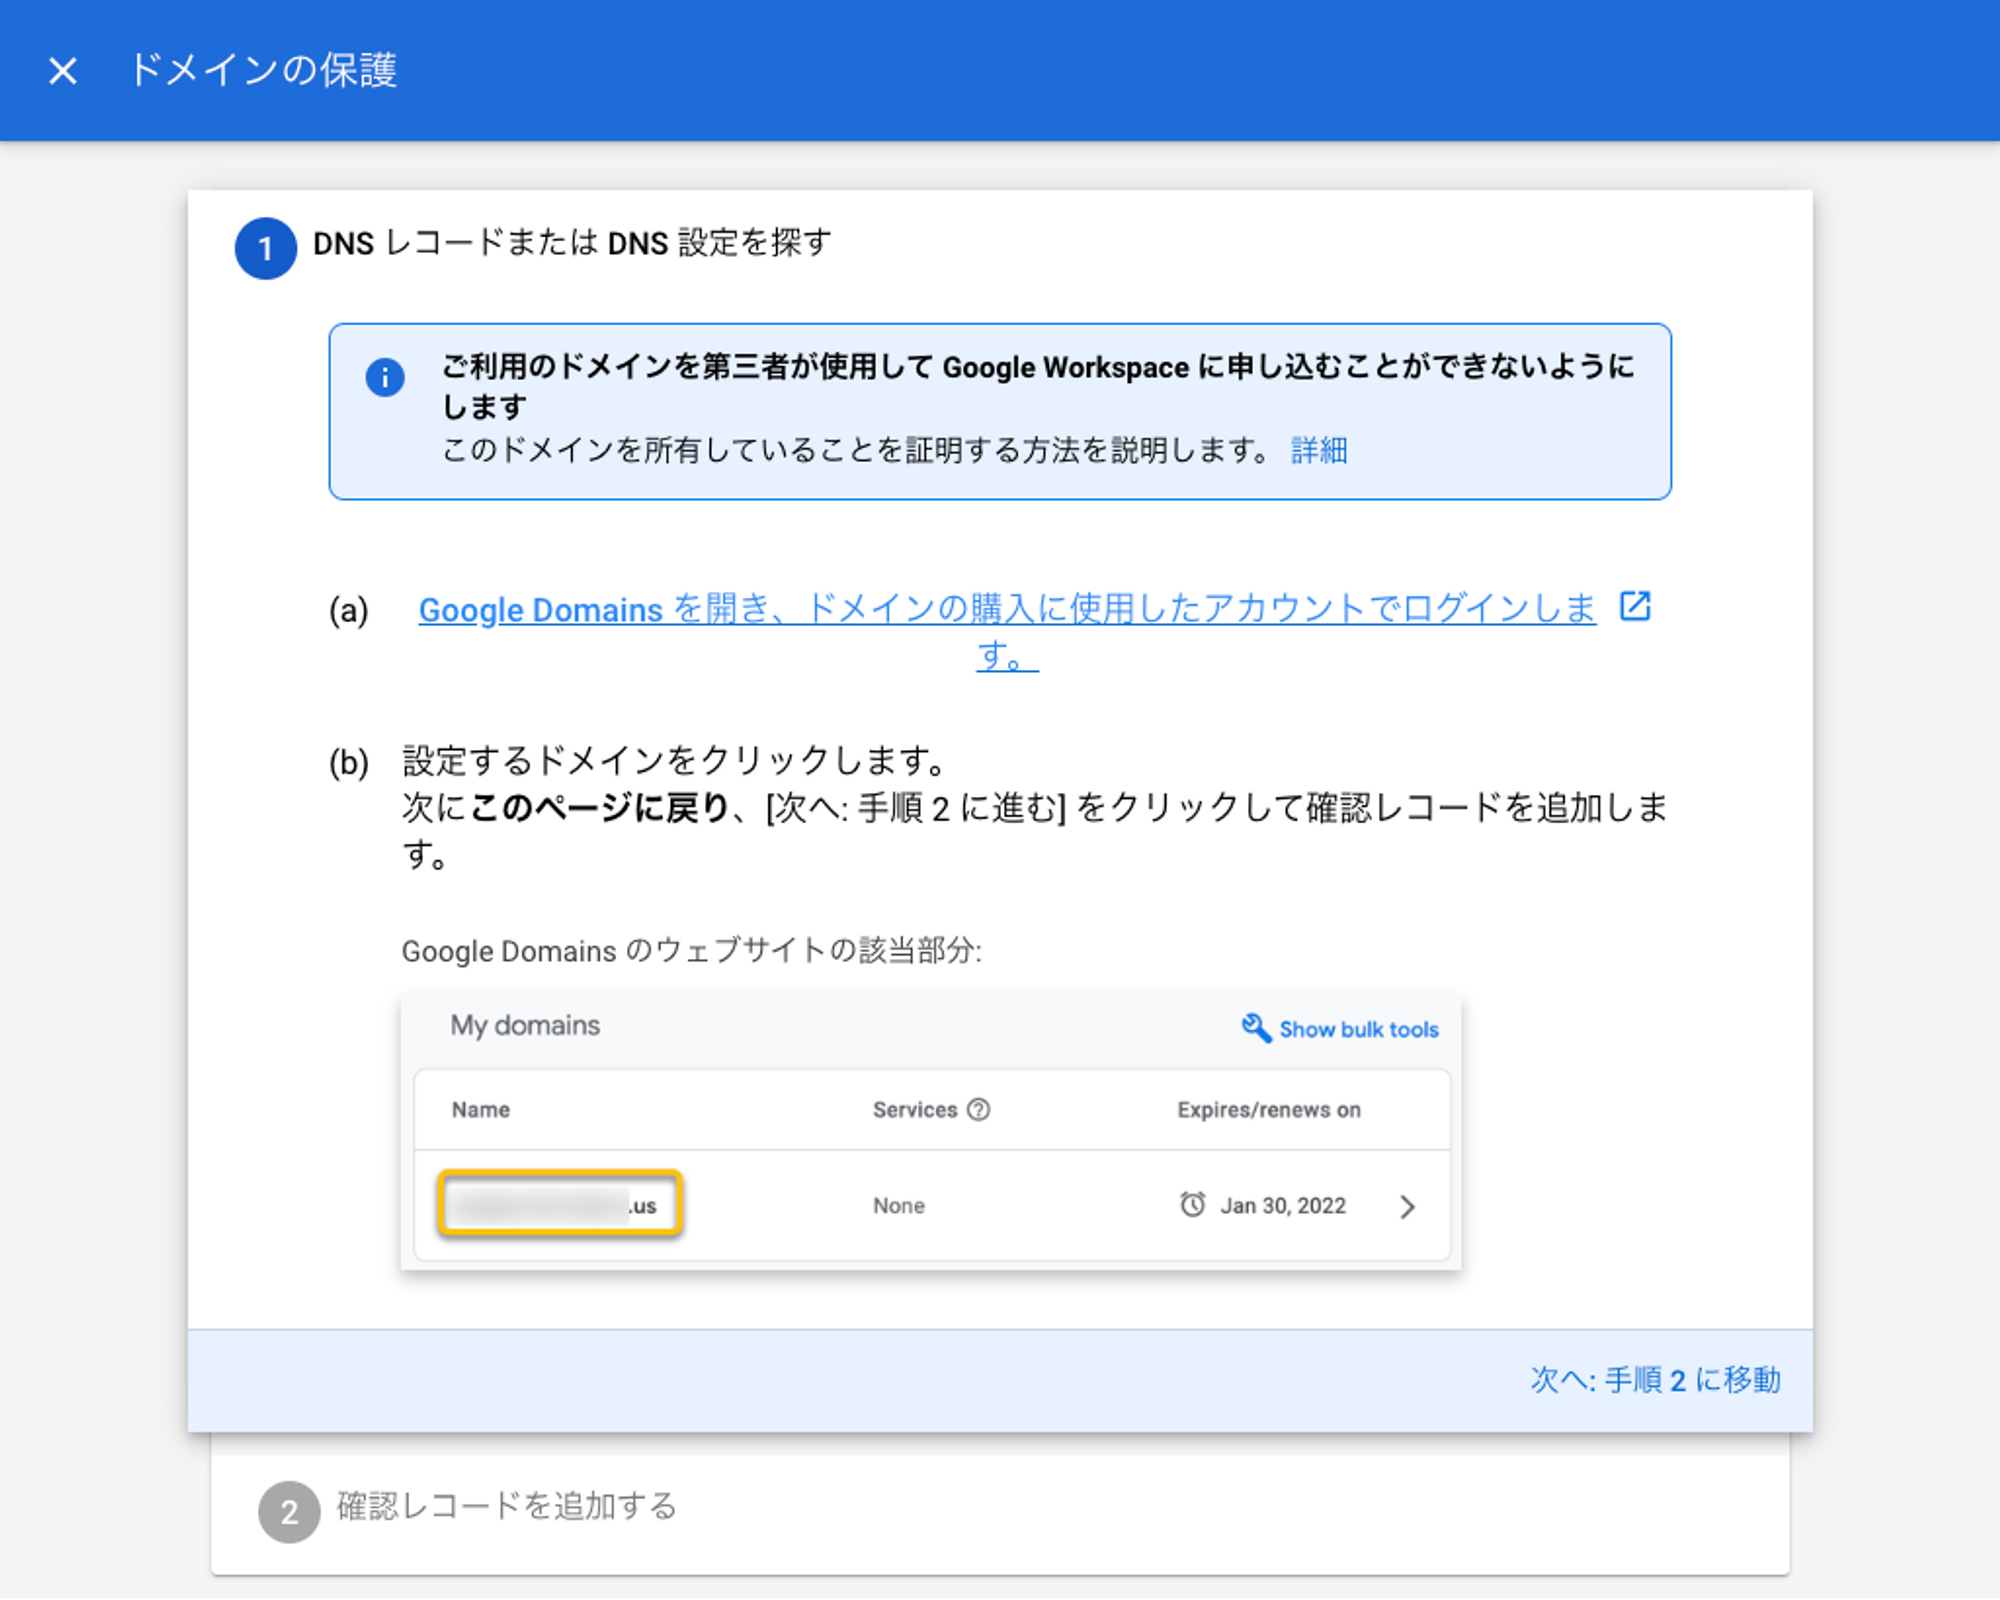Viewport: 2000px width, 1600px height.
Task: Click the Name column header
Action: tap(481, 1110)
